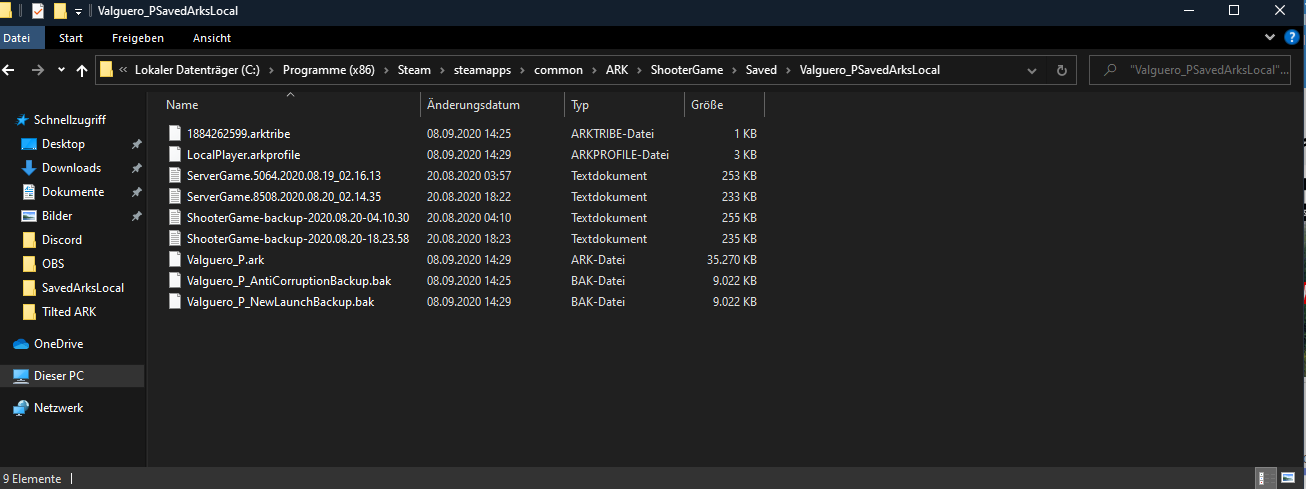Open the Datei ribbon tab
This screenshot has height=489, width=1306.
(x=17, y=38)
